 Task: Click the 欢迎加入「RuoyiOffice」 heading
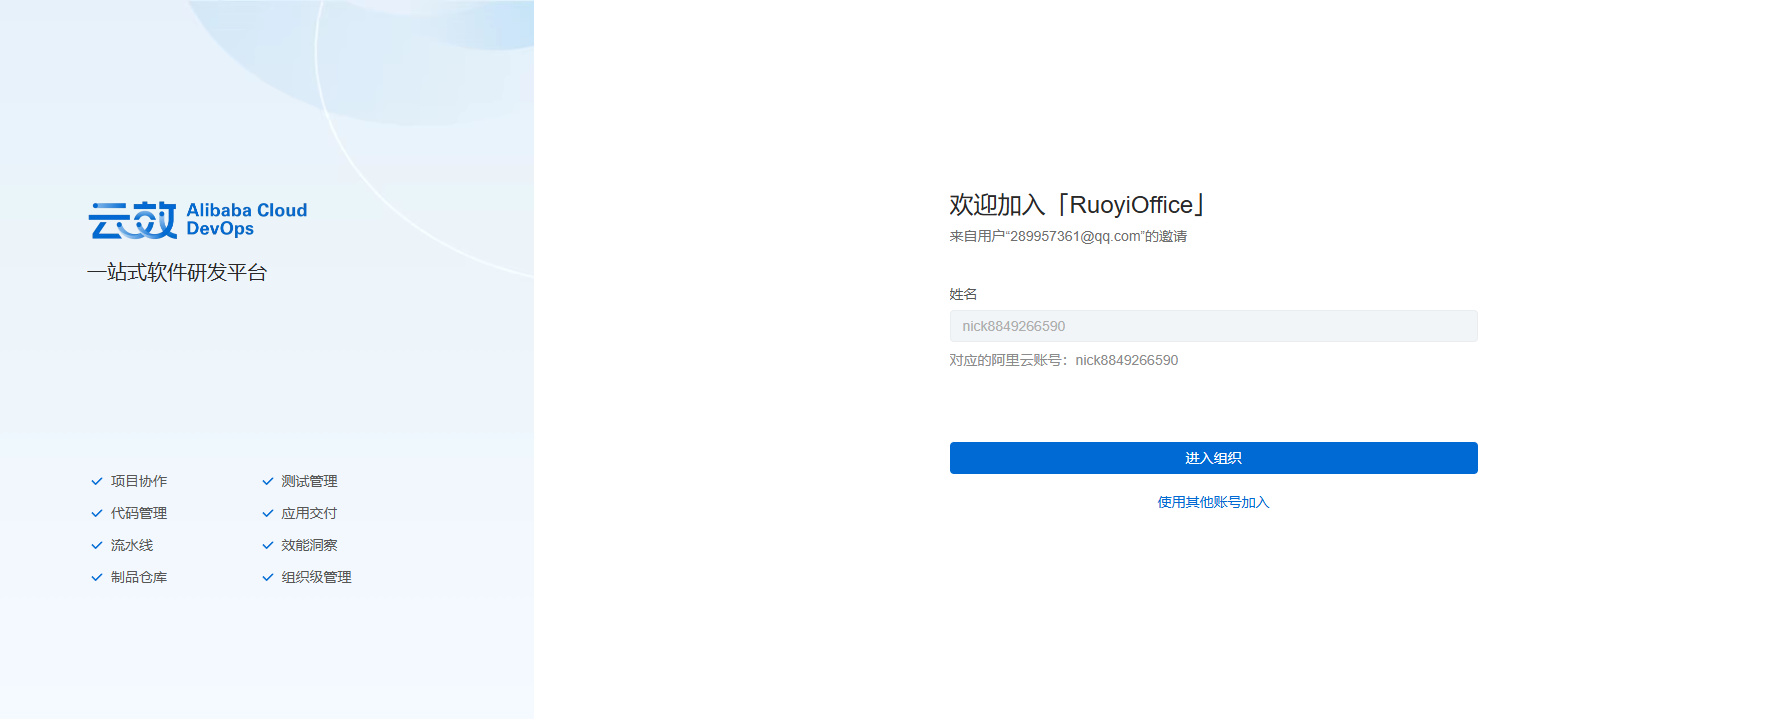[x=1078, y=205]
